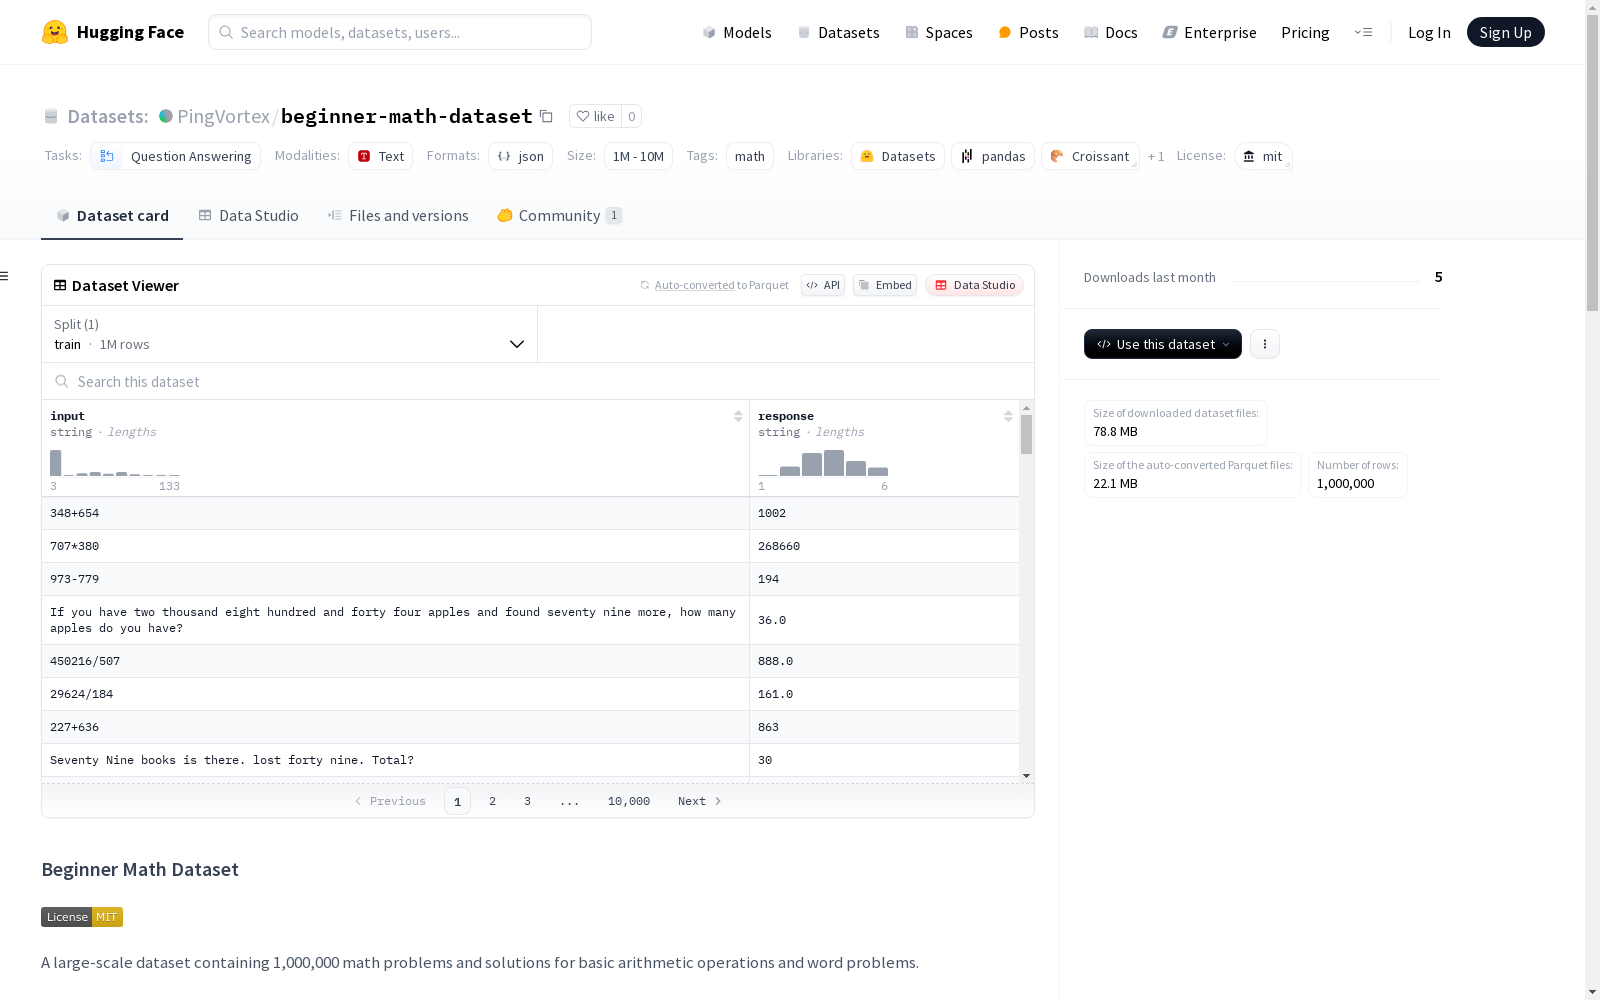Click the License MIT badge
The height and width of the screenshot is (1000, 1600).
[82, 917]
